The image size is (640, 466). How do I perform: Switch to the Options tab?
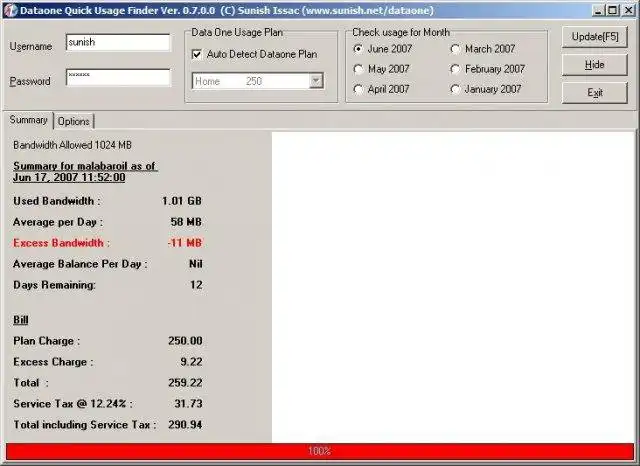[x=73, y=121]
